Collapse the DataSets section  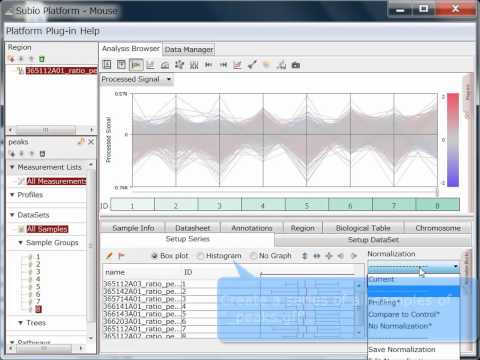click(12, 215)
